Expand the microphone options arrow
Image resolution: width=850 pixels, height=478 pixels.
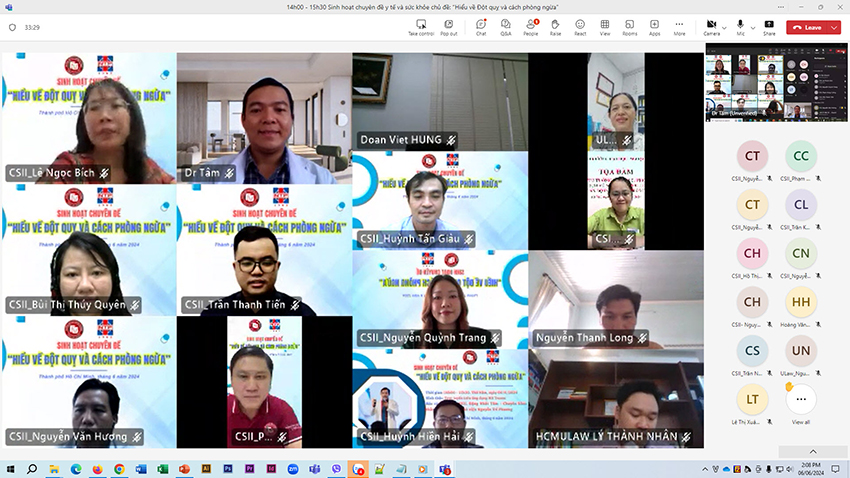(753, 28)
